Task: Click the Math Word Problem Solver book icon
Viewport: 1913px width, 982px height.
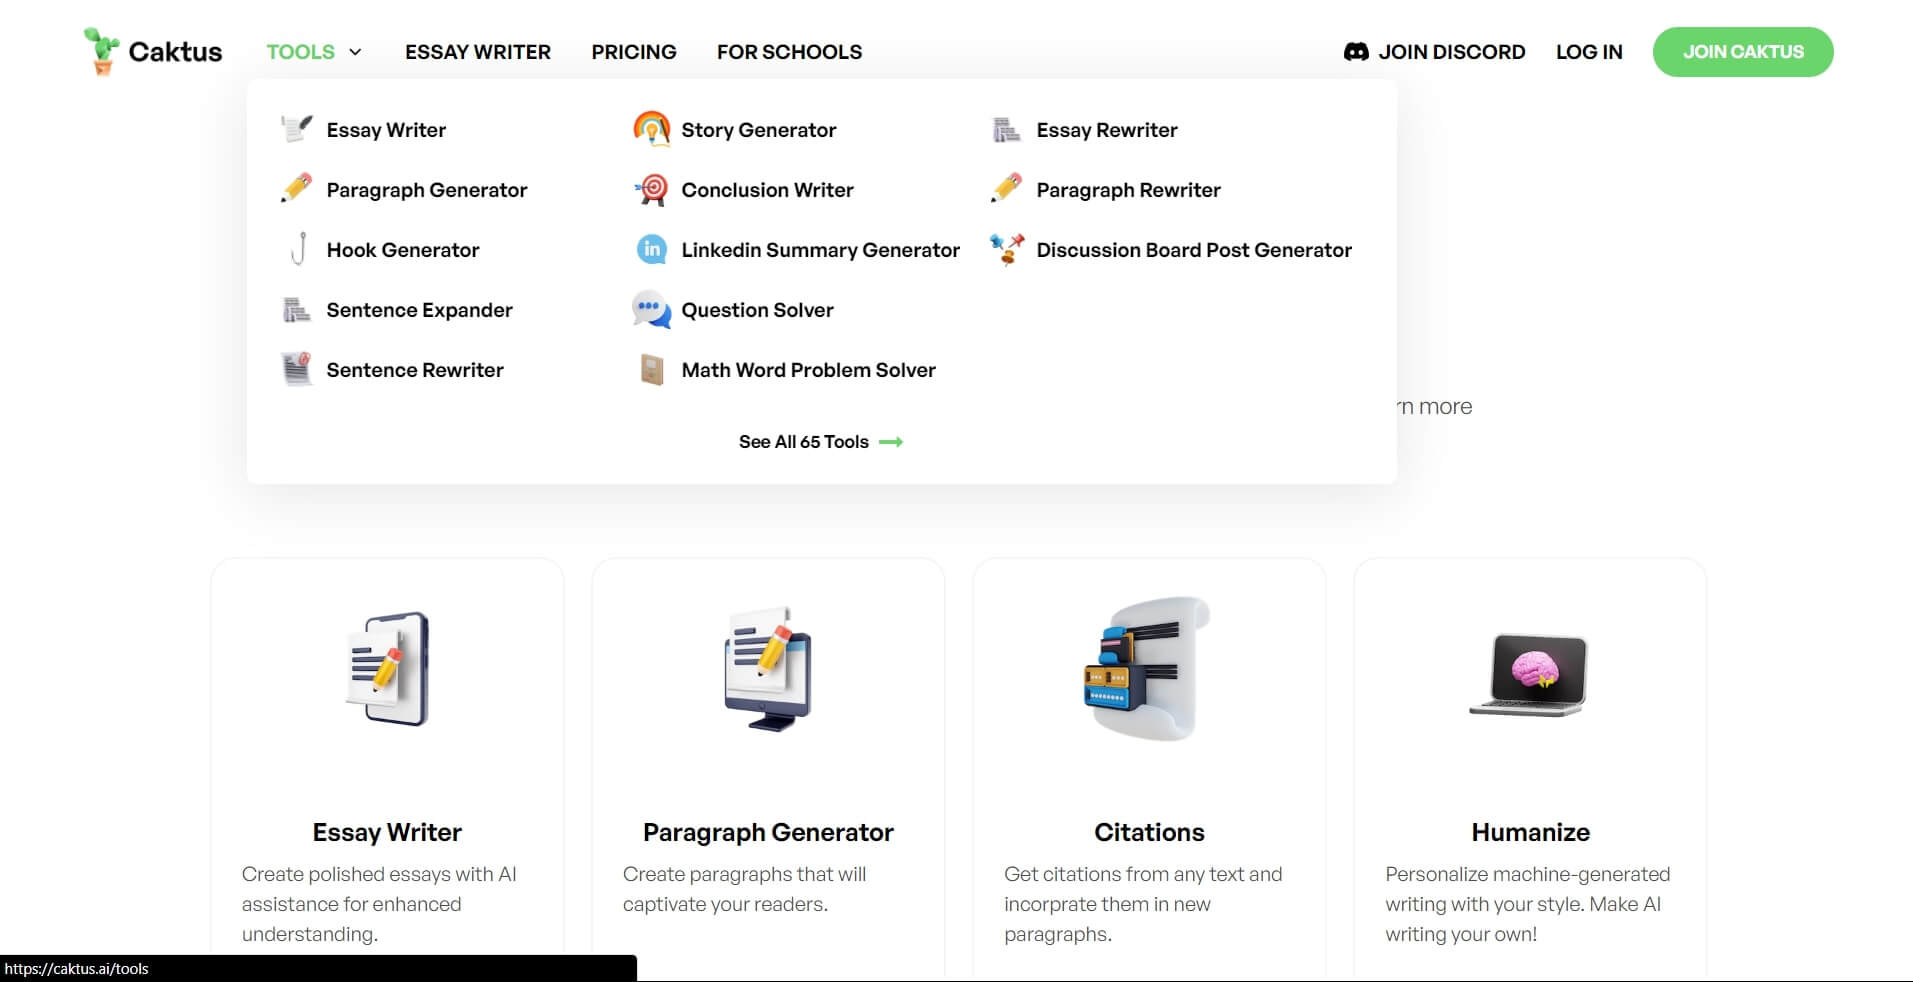Action: point(652,369)
